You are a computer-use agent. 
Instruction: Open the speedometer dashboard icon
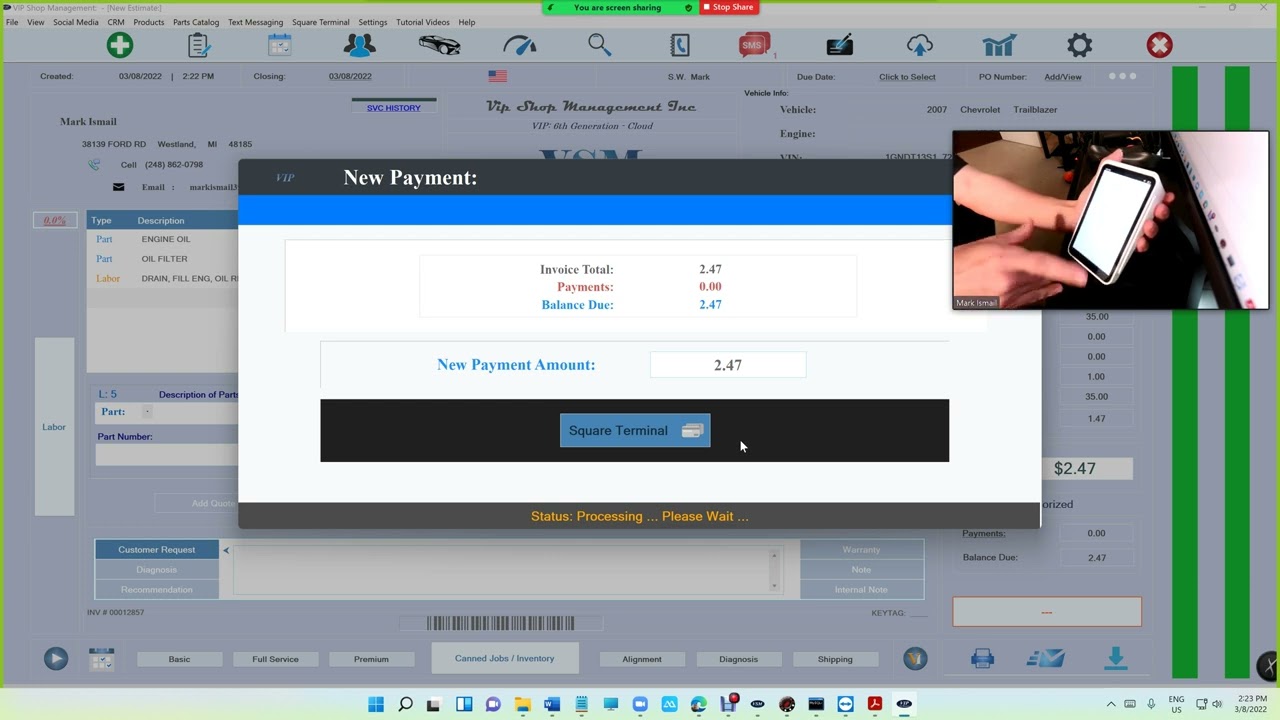tap(520, 45)
